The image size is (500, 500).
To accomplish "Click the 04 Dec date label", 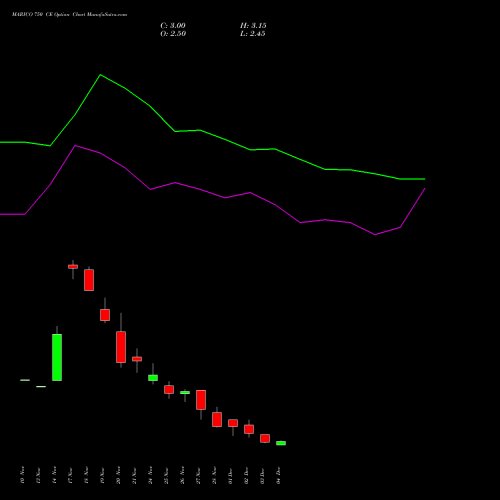I will click(278, 475).
